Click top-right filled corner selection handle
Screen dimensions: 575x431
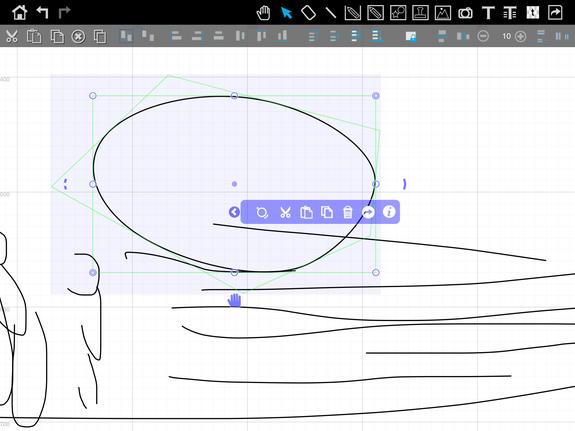pos(376,96)
